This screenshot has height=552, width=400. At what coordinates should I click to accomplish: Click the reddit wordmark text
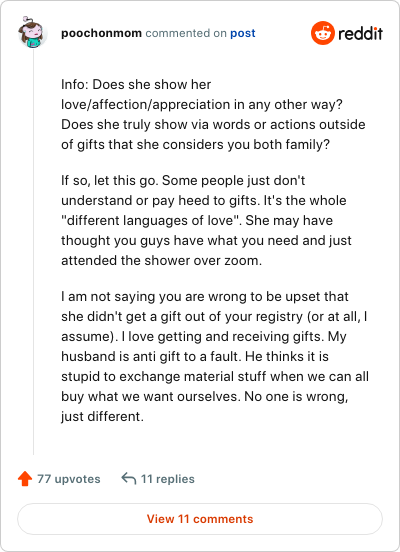click(360, 33)
